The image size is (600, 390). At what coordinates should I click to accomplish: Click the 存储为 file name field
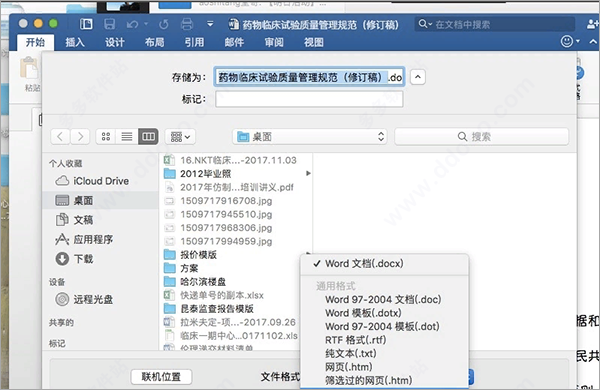click(309, 77)
